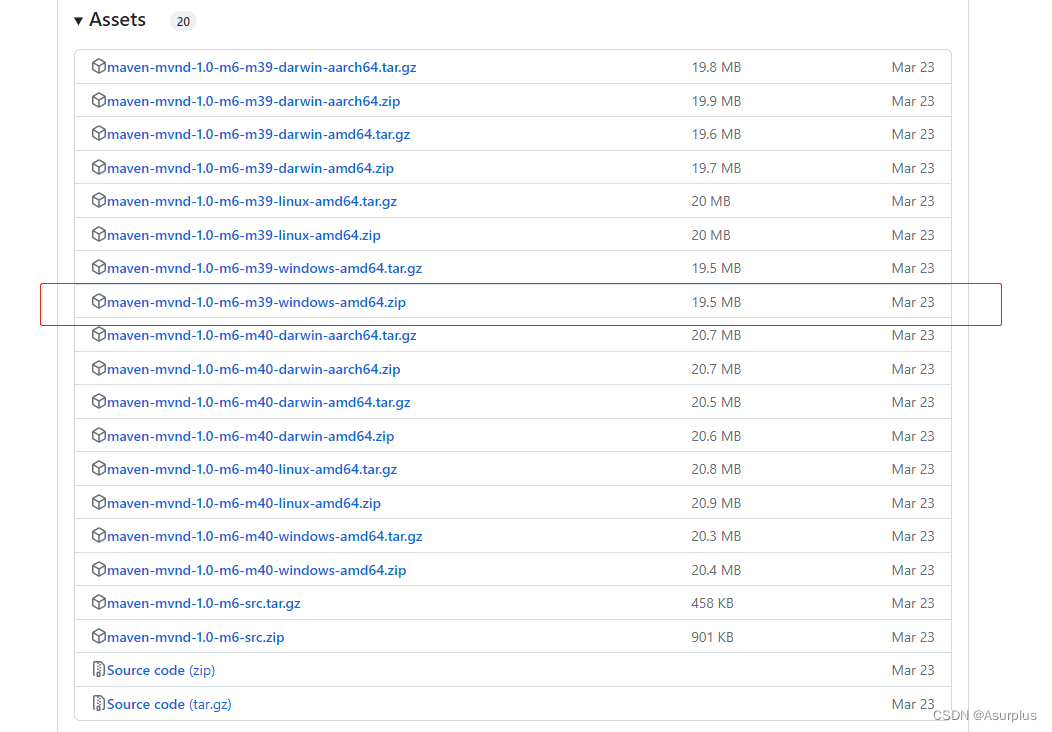The width and height of the screenshot is (1052, 732).
Task: Download maven-mvnd-1.0-m6-m39-darwin-aarch64.zip
Action: click(254, 101)
